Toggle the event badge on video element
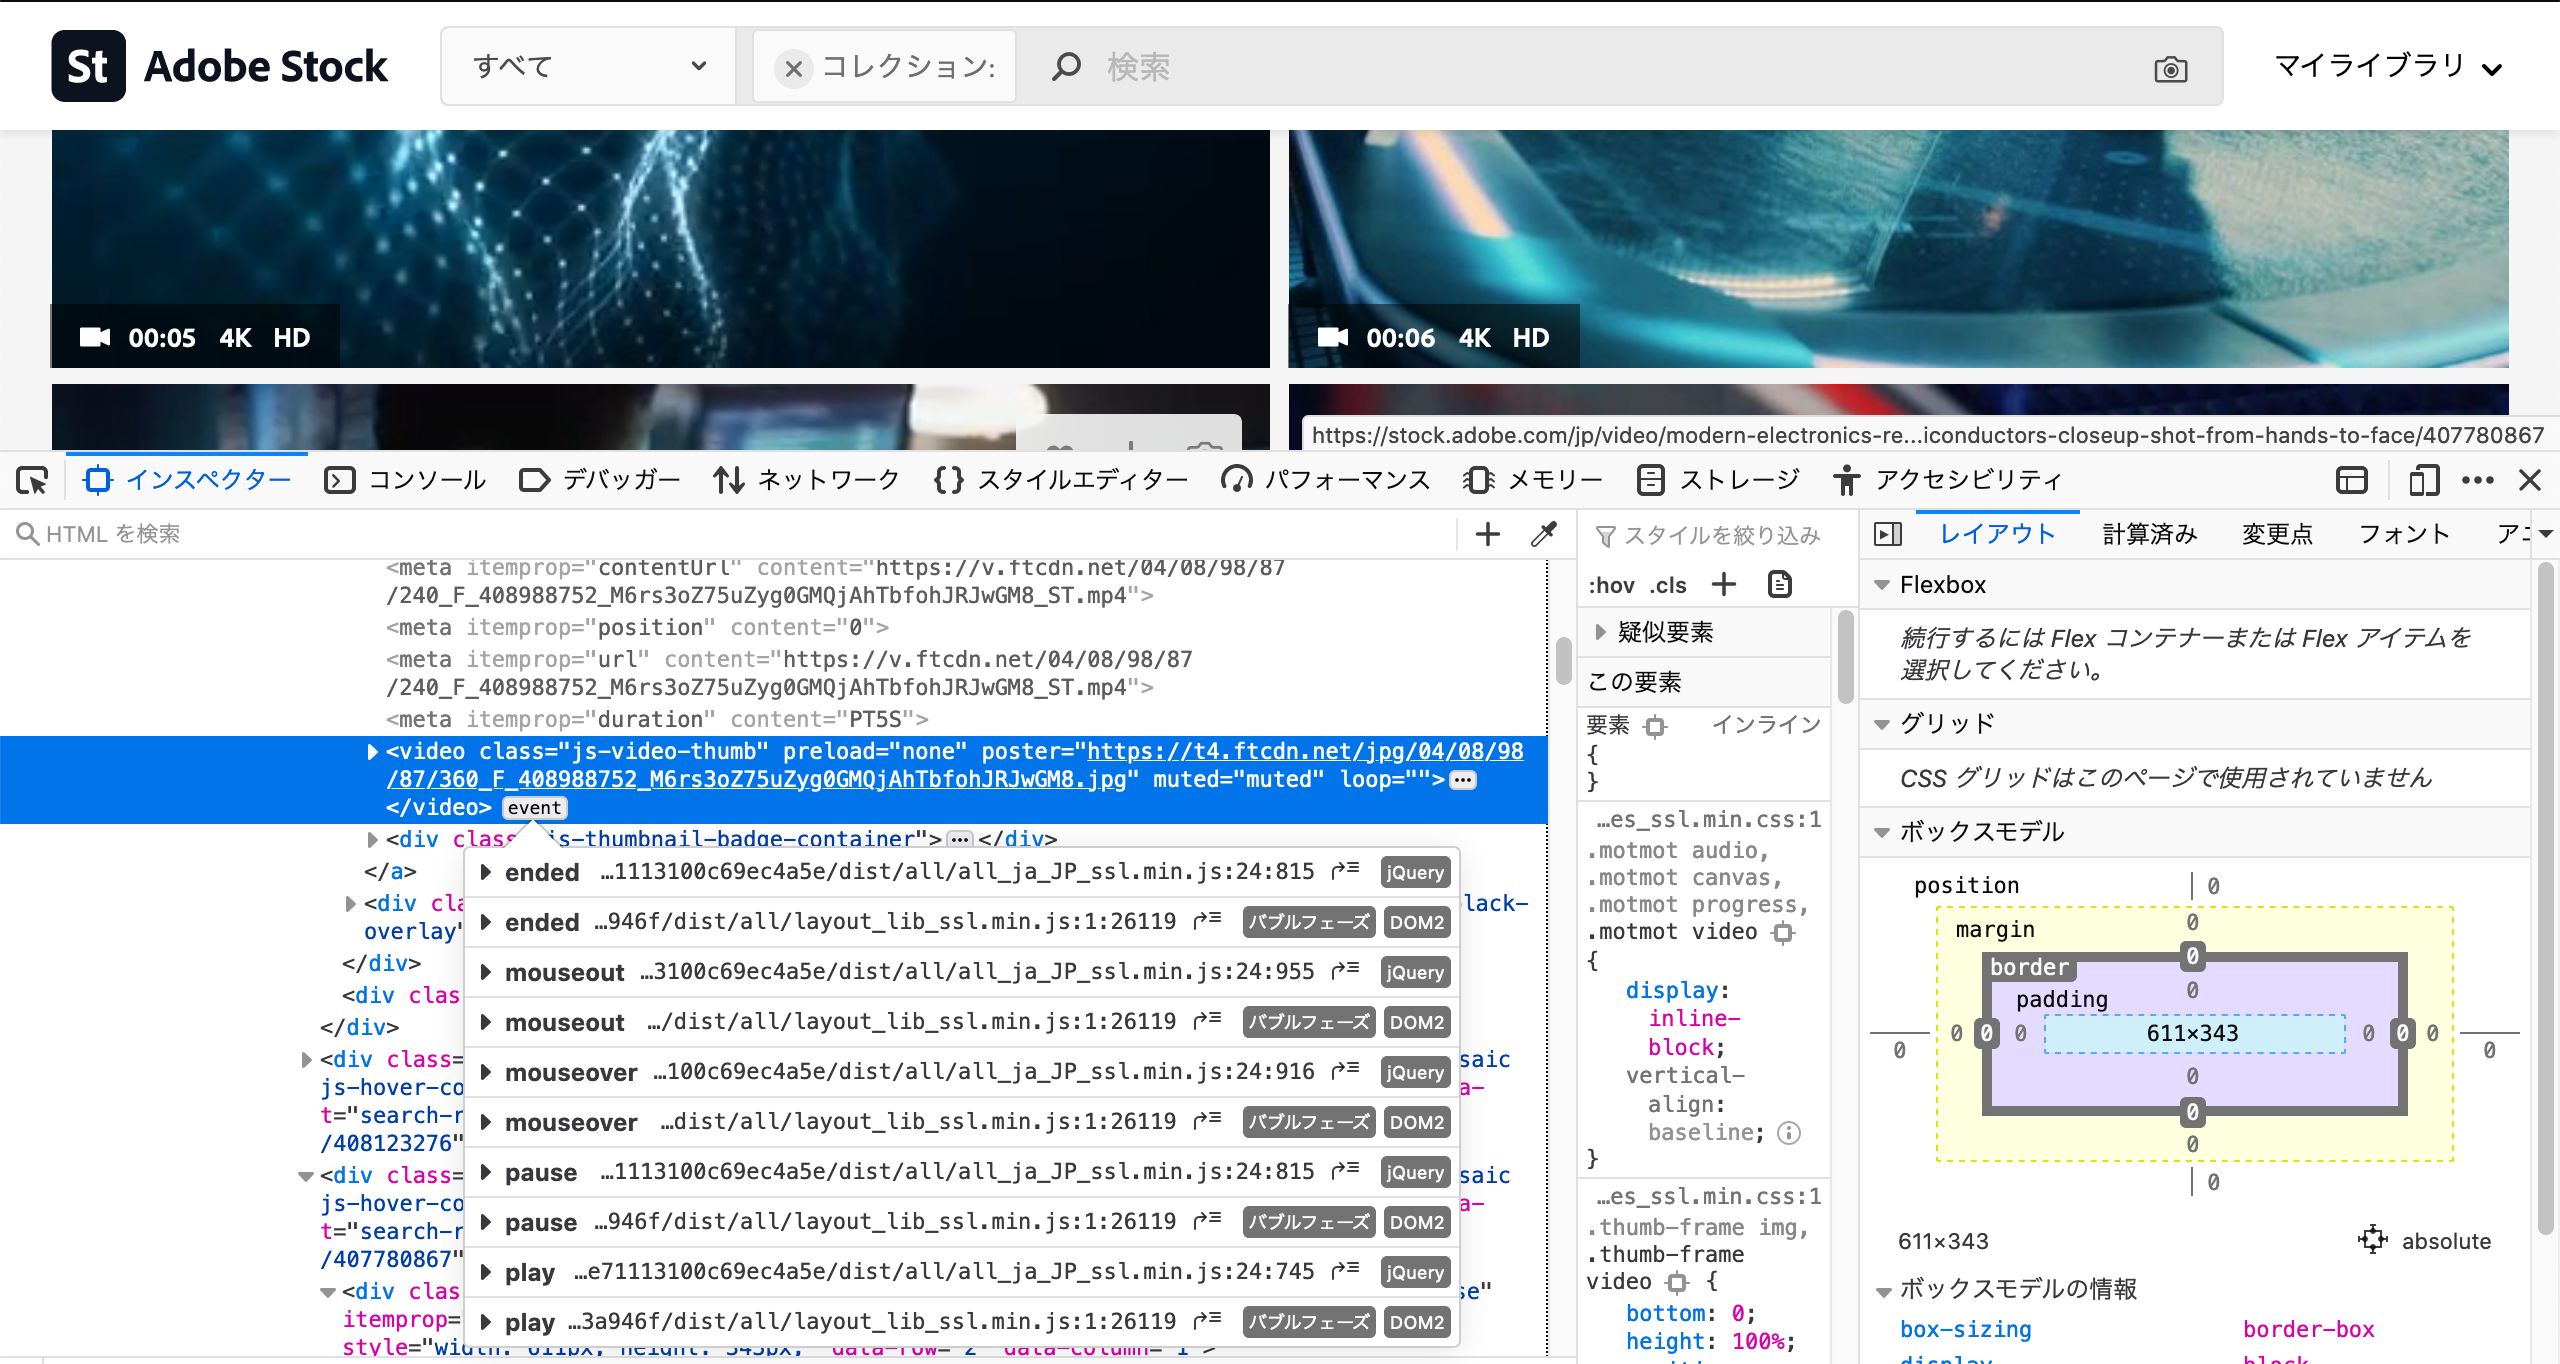 tap(534, 808)
